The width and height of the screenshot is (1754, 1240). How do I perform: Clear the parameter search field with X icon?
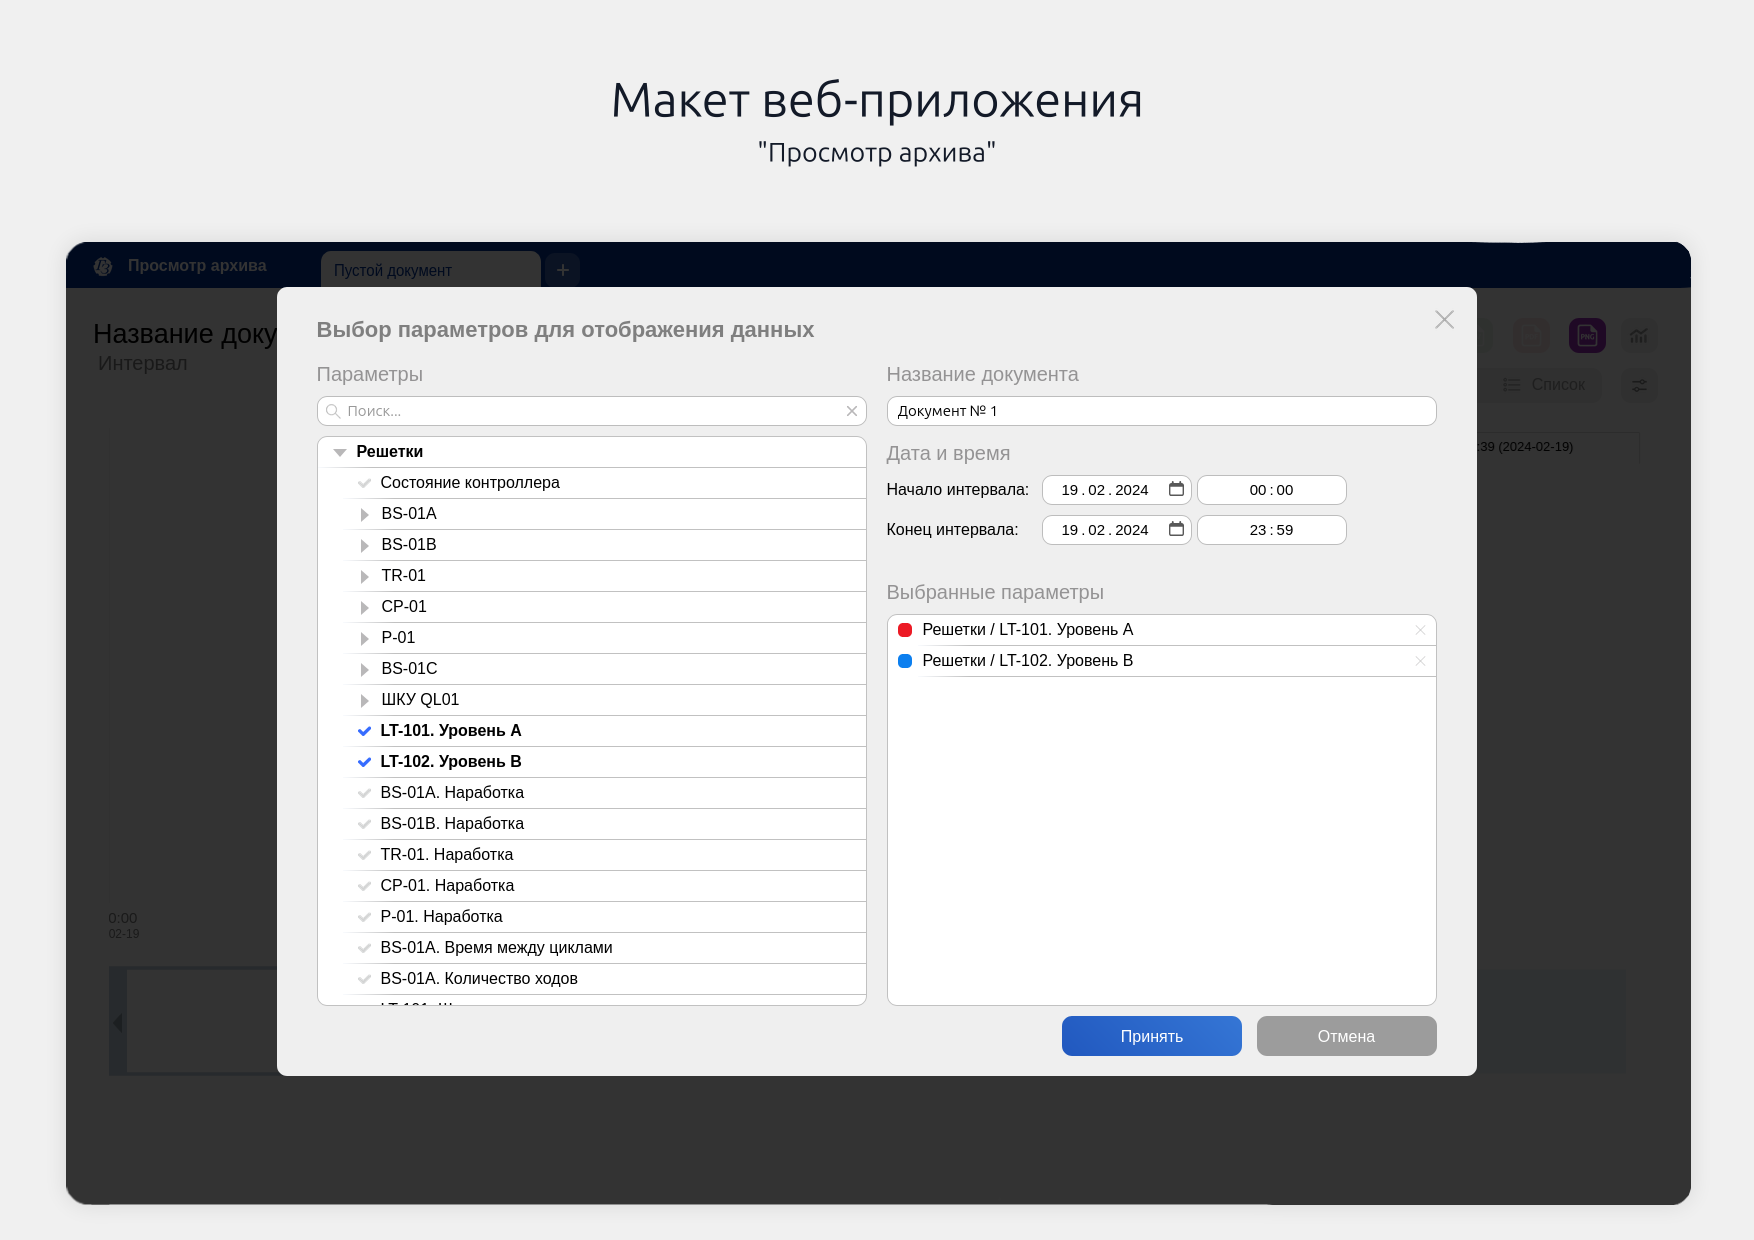[851, 411]
